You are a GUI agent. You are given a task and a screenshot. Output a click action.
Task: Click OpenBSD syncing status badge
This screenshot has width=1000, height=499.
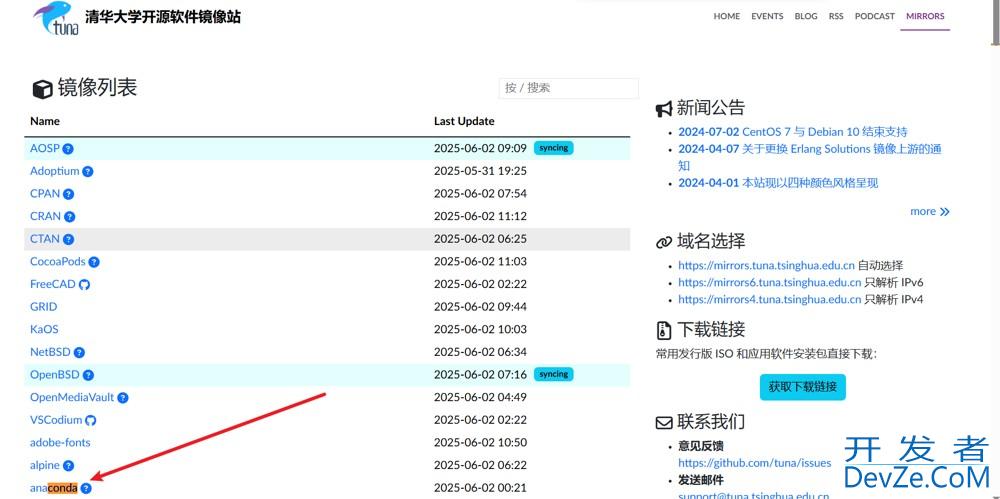pyautogui.click(x=554, y=375)
